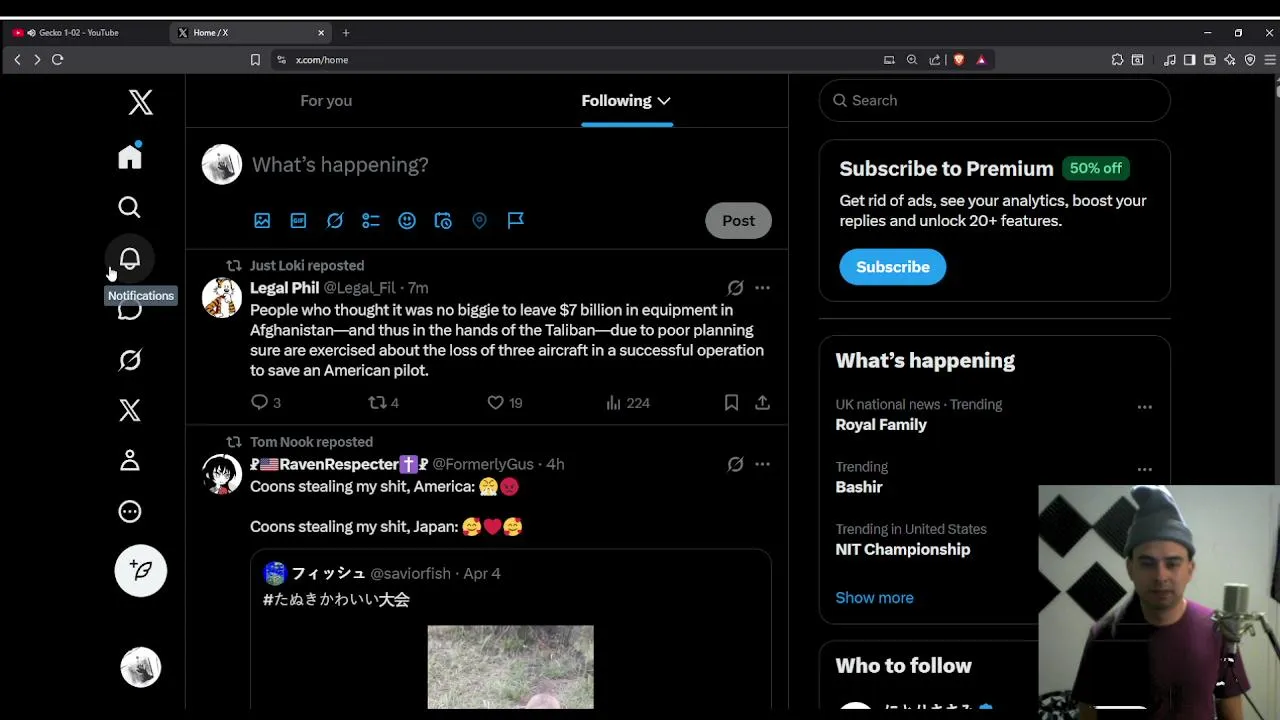Viewport: 1280px width, 720px height.
Task: Open the browser extensions puzzle icon
Action: (x=1117, y=60)
